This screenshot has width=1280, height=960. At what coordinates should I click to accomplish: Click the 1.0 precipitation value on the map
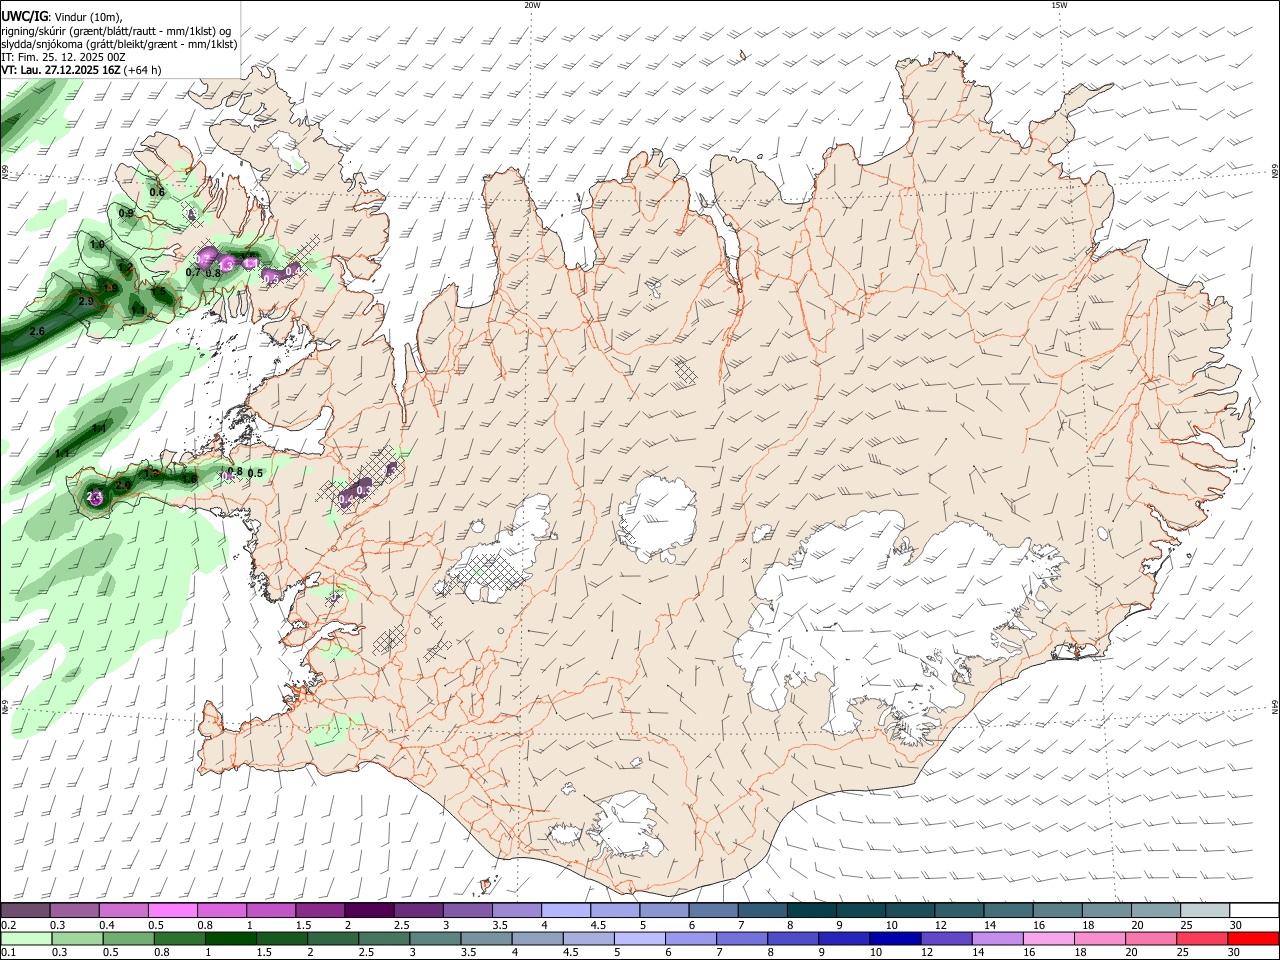pyautogui.click(x=97, y=244)
